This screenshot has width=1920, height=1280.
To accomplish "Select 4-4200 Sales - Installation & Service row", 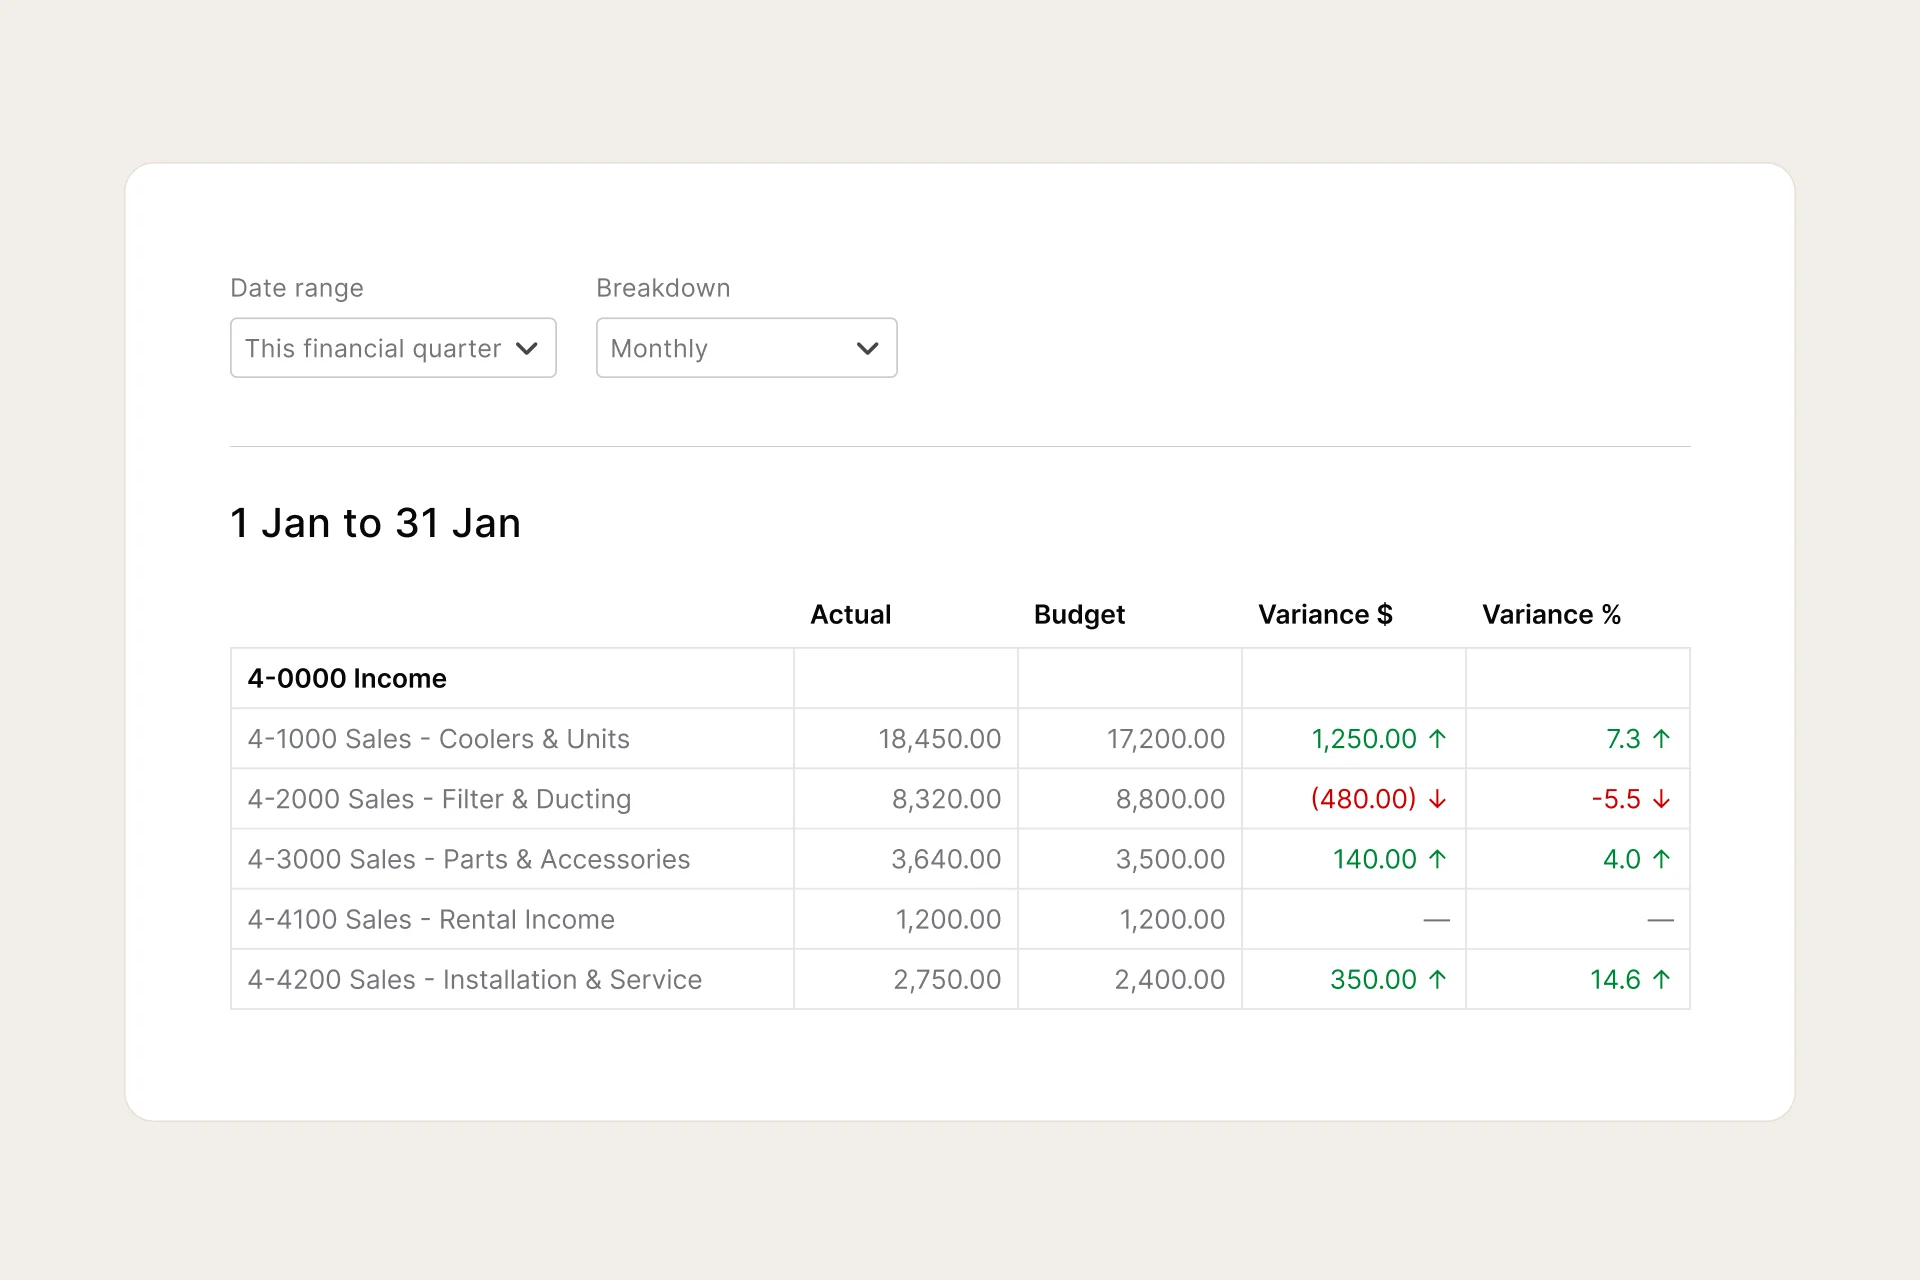I will click(960, 978).
